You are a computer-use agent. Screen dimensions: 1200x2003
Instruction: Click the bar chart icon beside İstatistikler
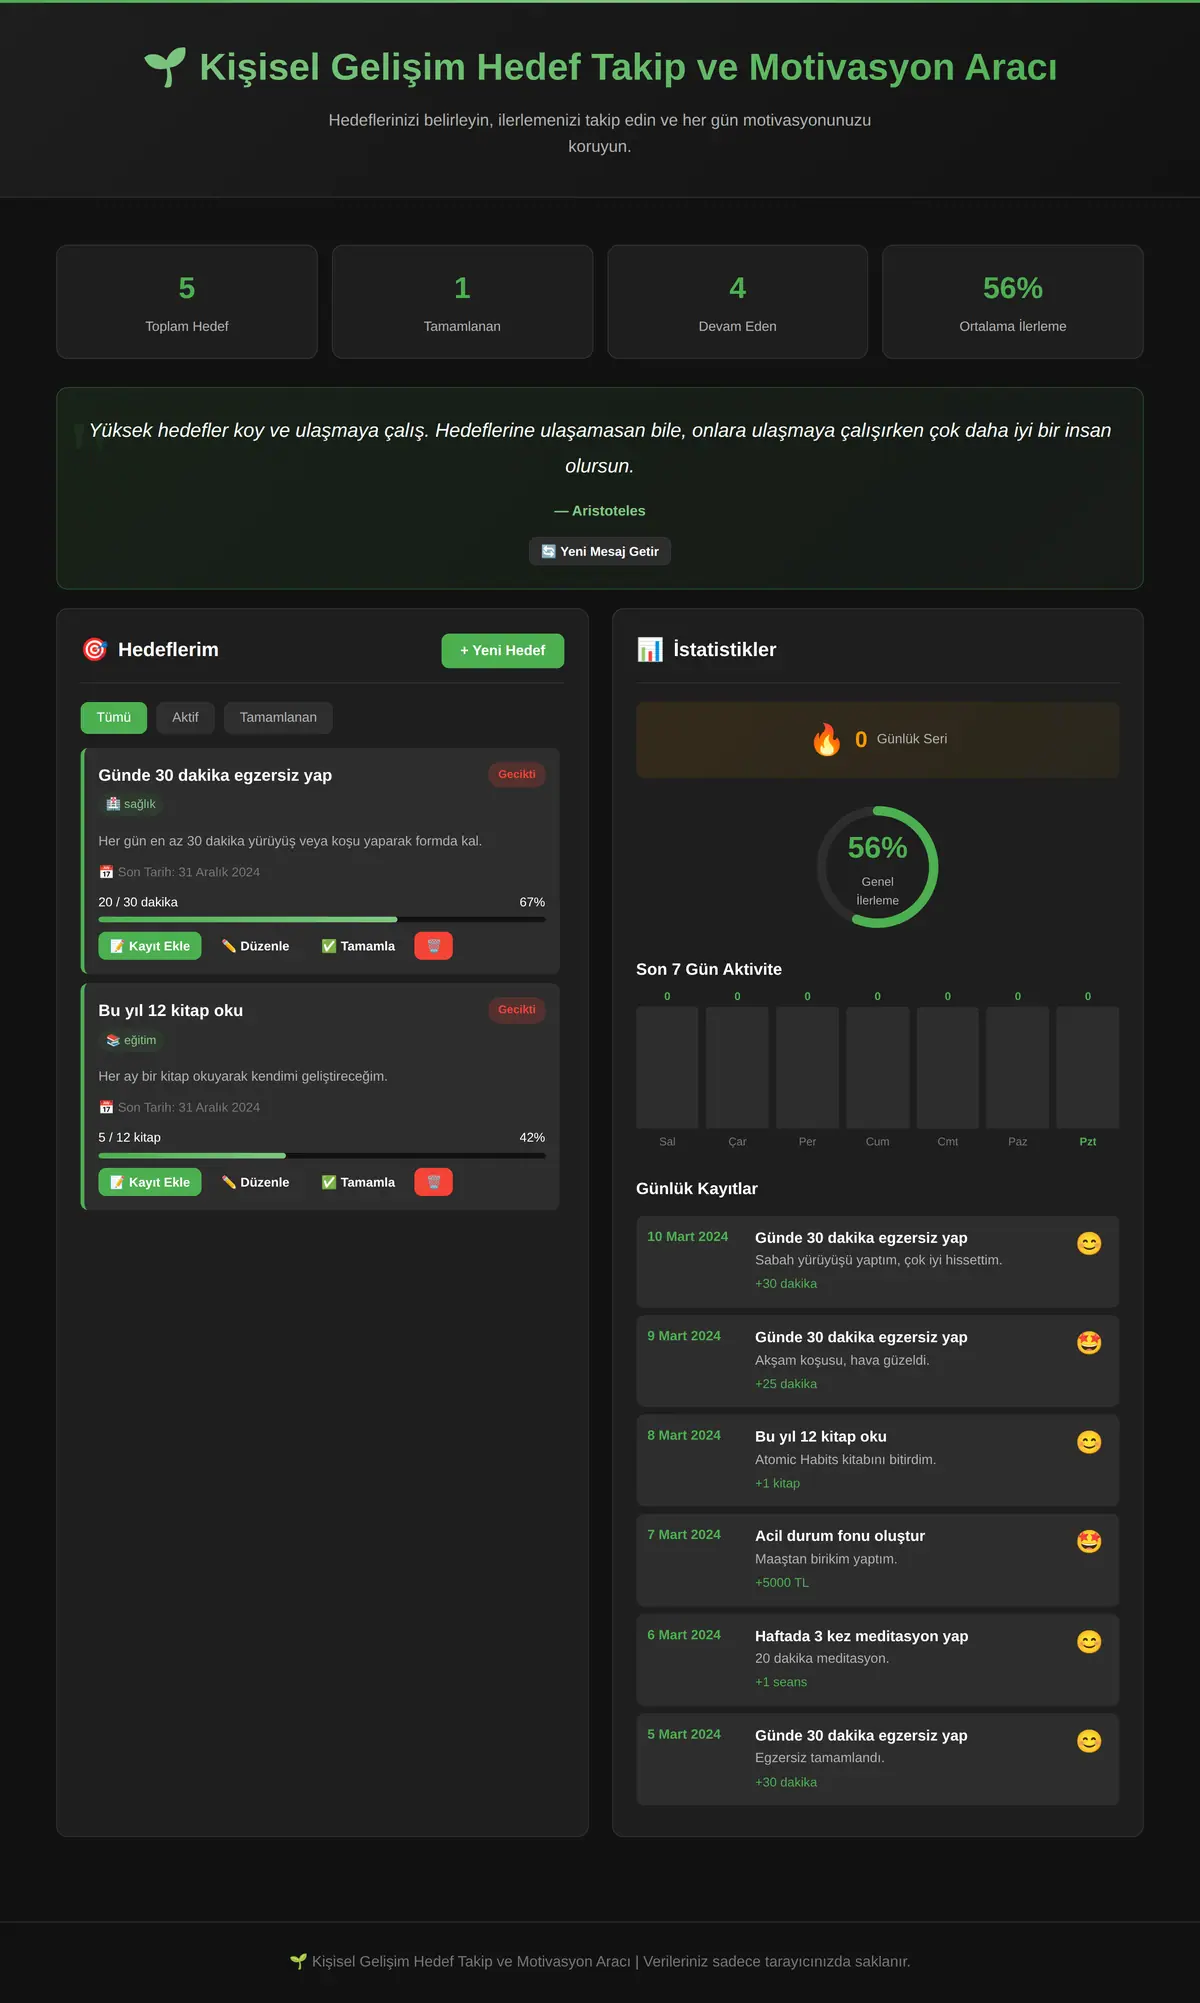pyautogui.click(x=650, y=650)
